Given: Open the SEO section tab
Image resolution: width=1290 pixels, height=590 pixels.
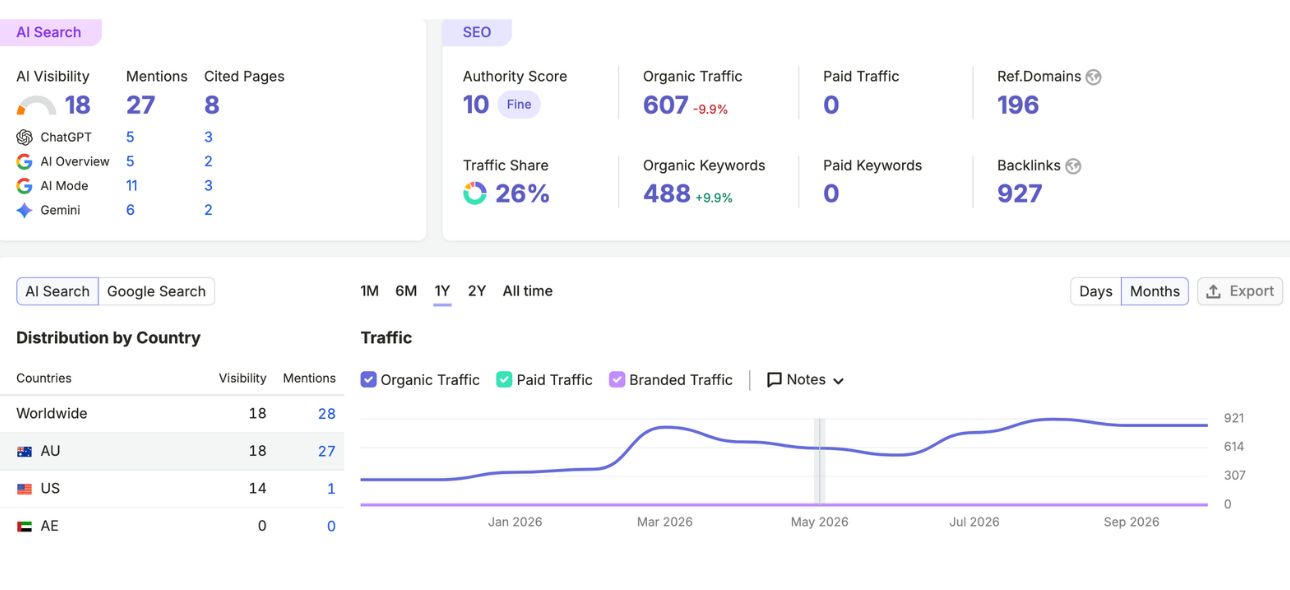Looking at the screenshot, I should point(477,32).
